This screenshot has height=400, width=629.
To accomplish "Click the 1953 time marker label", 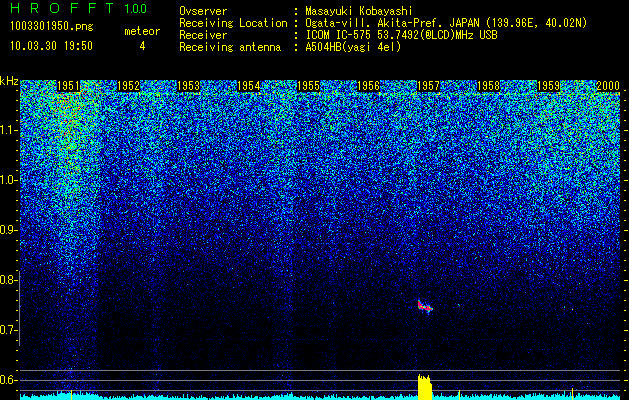I will coord(189,86).
